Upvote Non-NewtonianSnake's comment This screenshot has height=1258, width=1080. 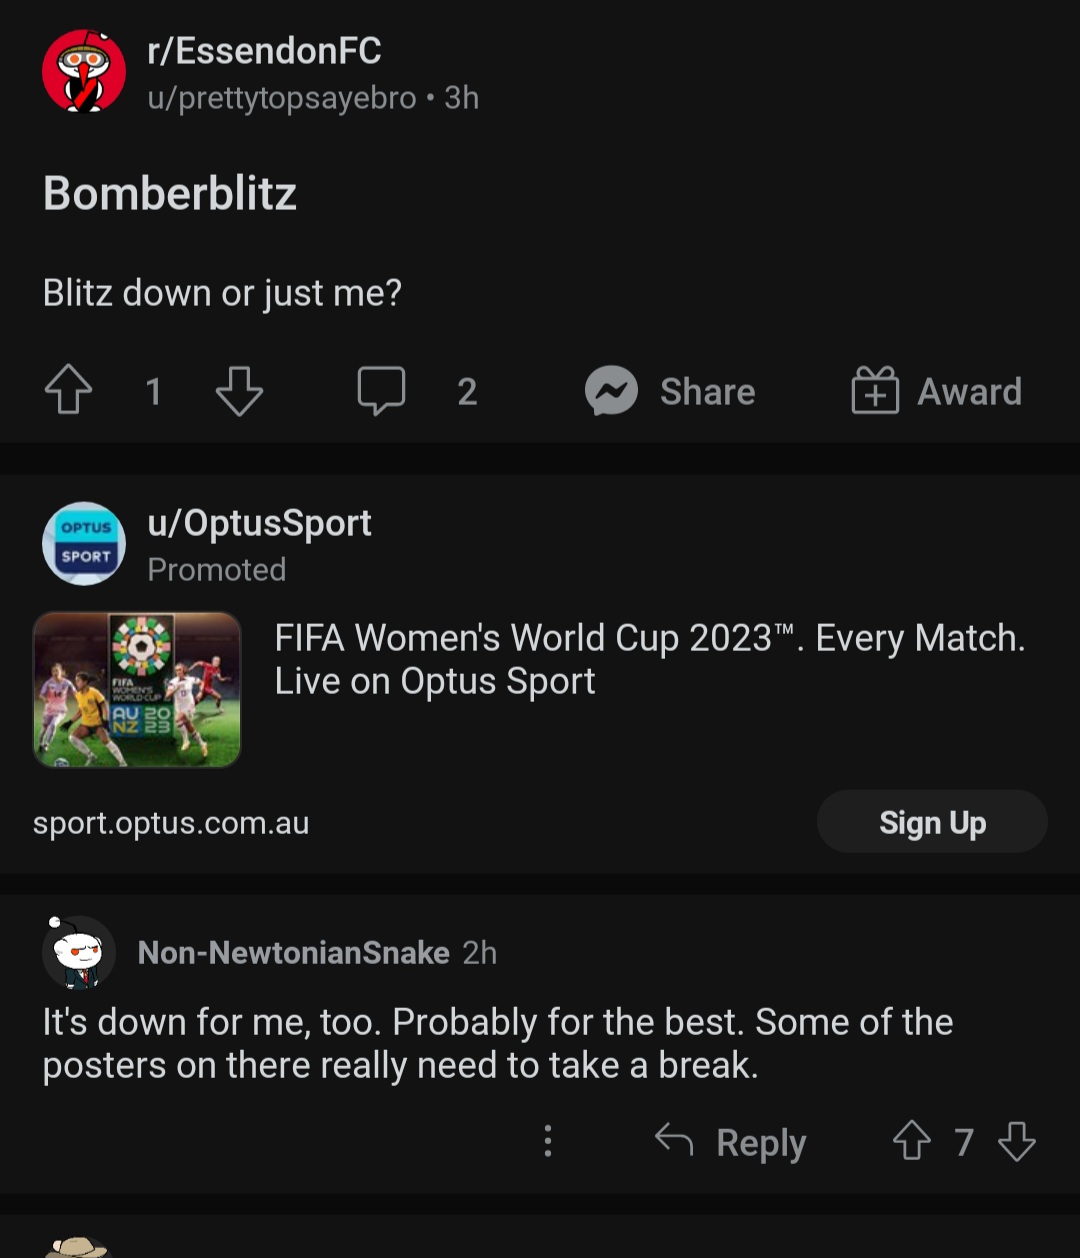point(911,1141)
